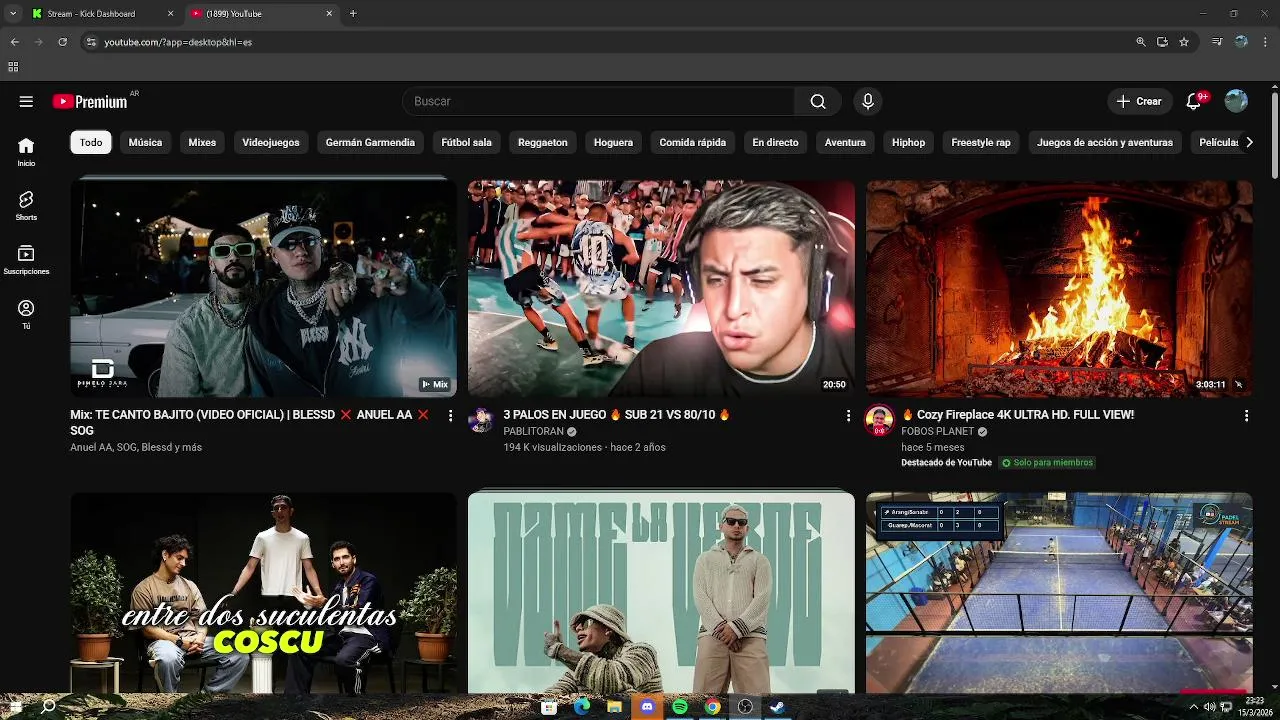Open the YouTube hamburger guide menu
Viewport: 1280px width, 720px height.
pyautogui.click(x=26, y=101)
